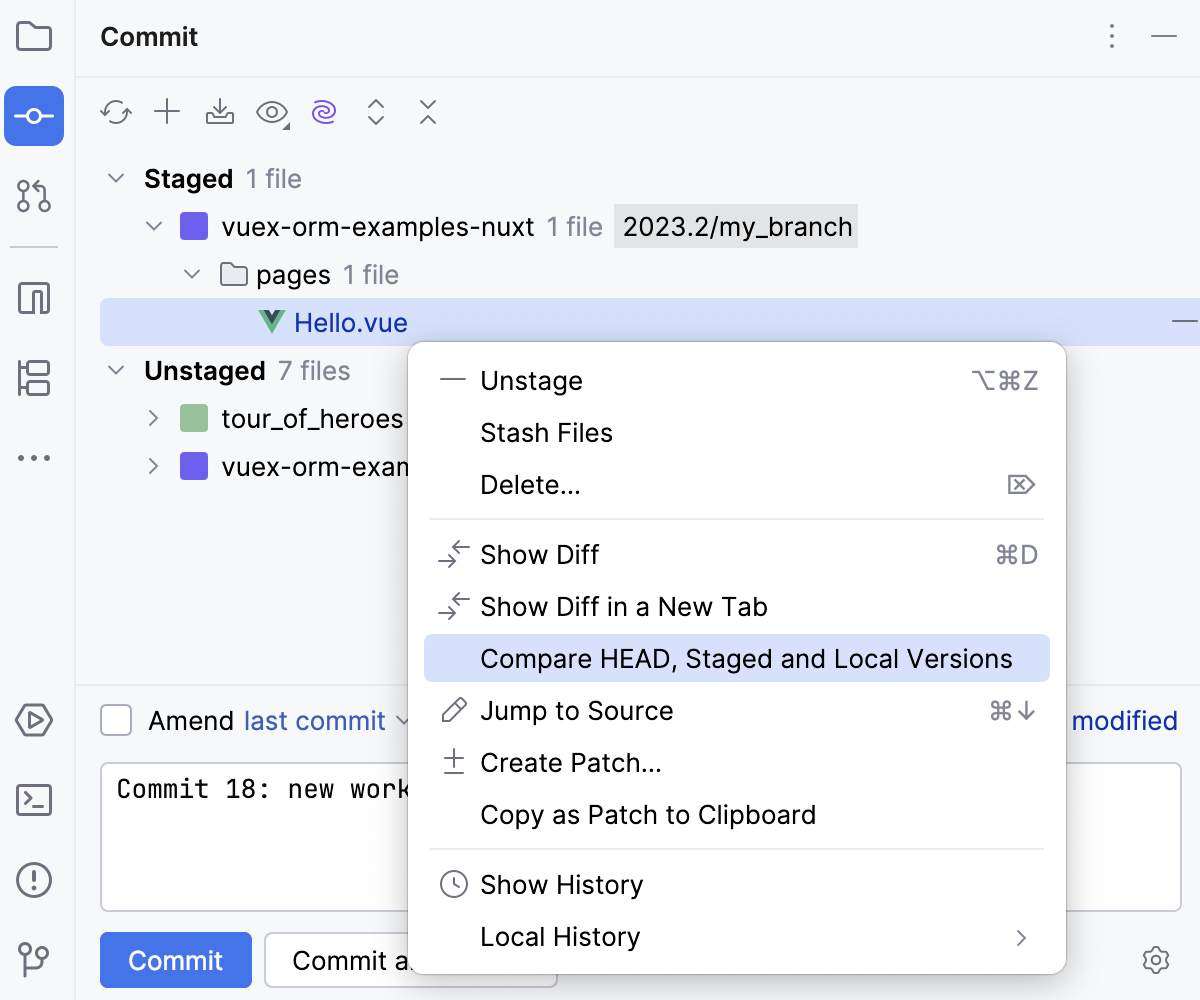
Task: Select the Commit tool window icon
Action: pyautogui.click(x=34, y=116)
